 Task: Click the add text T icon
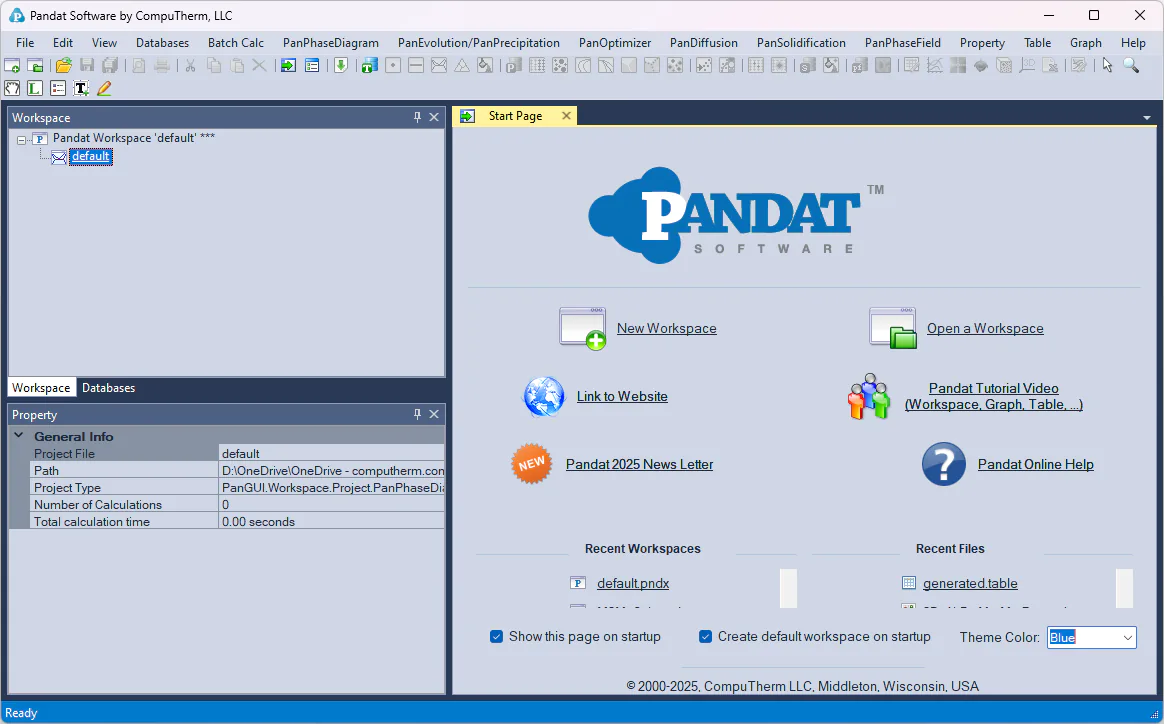(81, 88)
